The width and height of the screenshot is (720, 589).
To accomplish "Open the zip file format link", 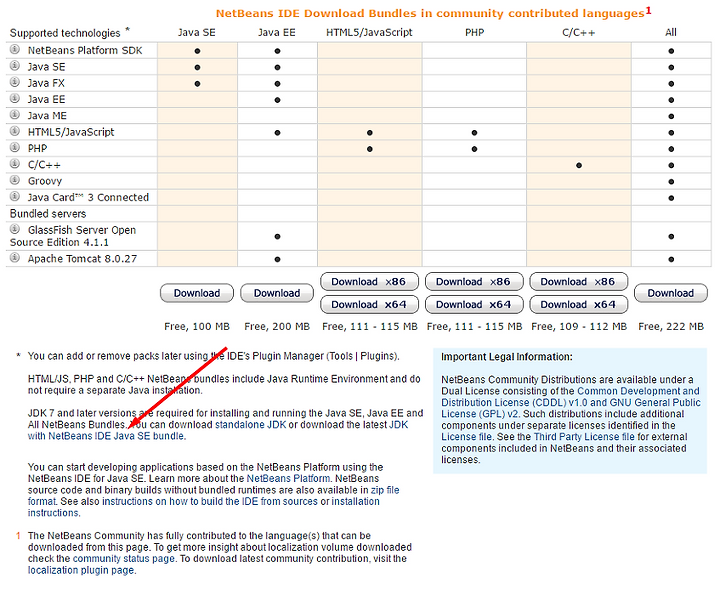I will [385, 490].
